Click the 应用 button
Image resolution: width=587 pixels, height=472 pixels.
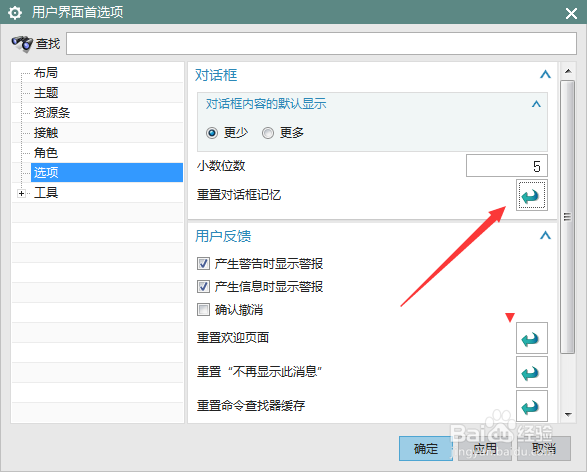485,448
